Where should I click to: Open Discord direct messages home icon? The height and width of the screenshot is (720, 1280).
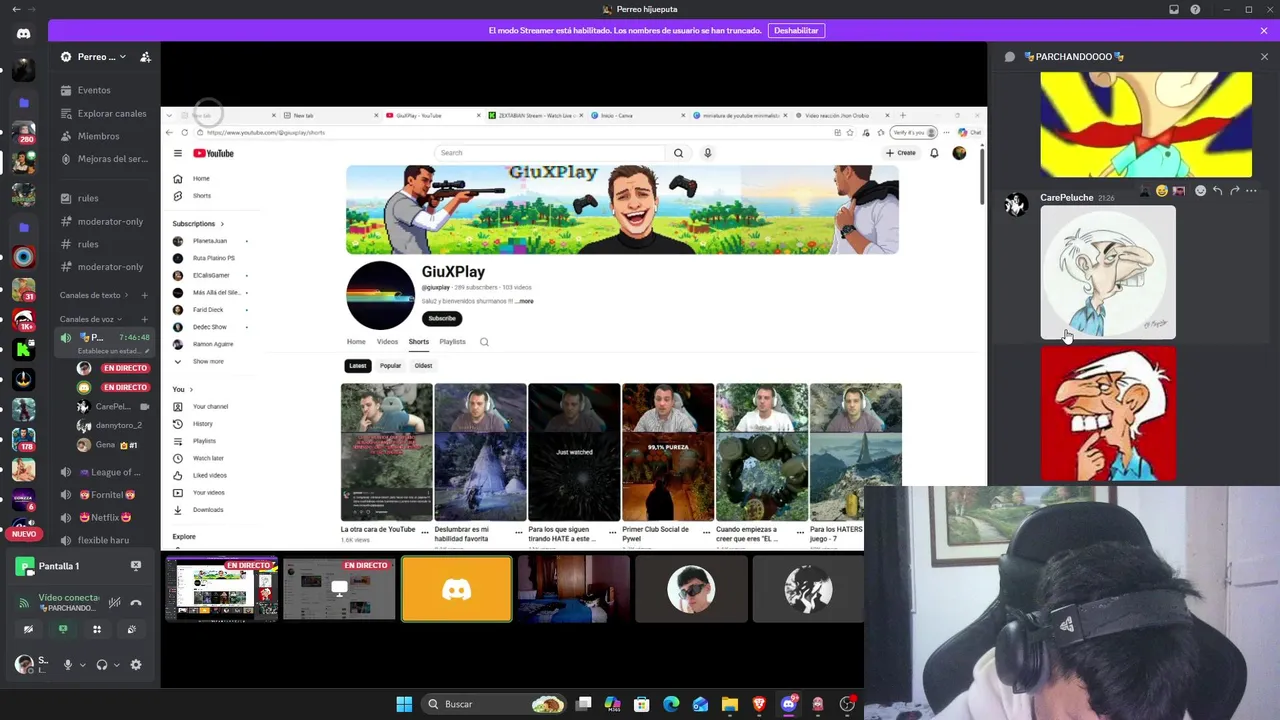coord(24,33)
